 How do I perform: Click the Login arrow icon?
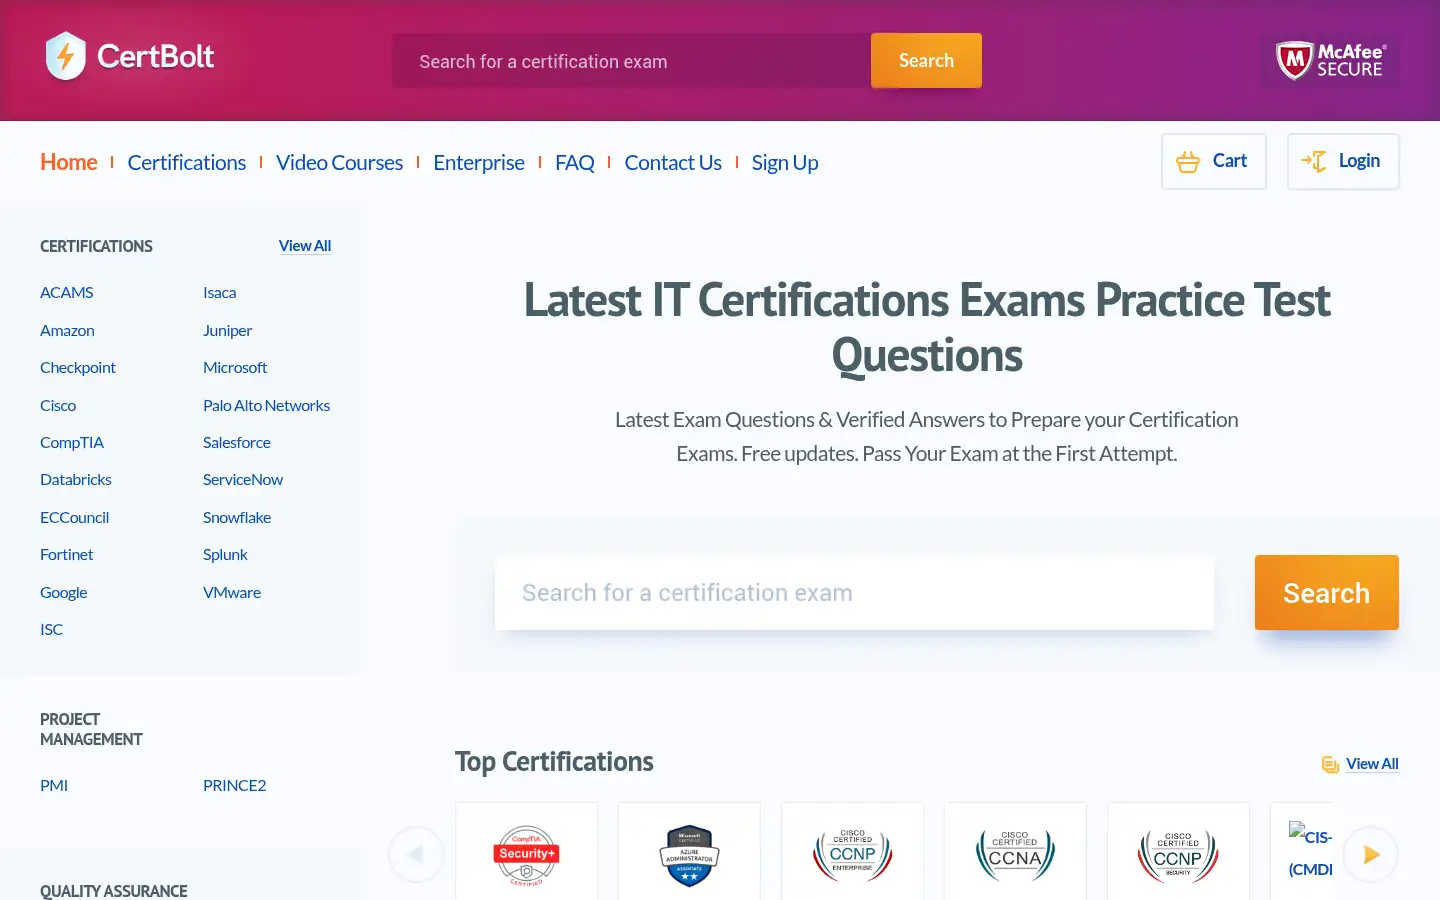(1314, 161)
